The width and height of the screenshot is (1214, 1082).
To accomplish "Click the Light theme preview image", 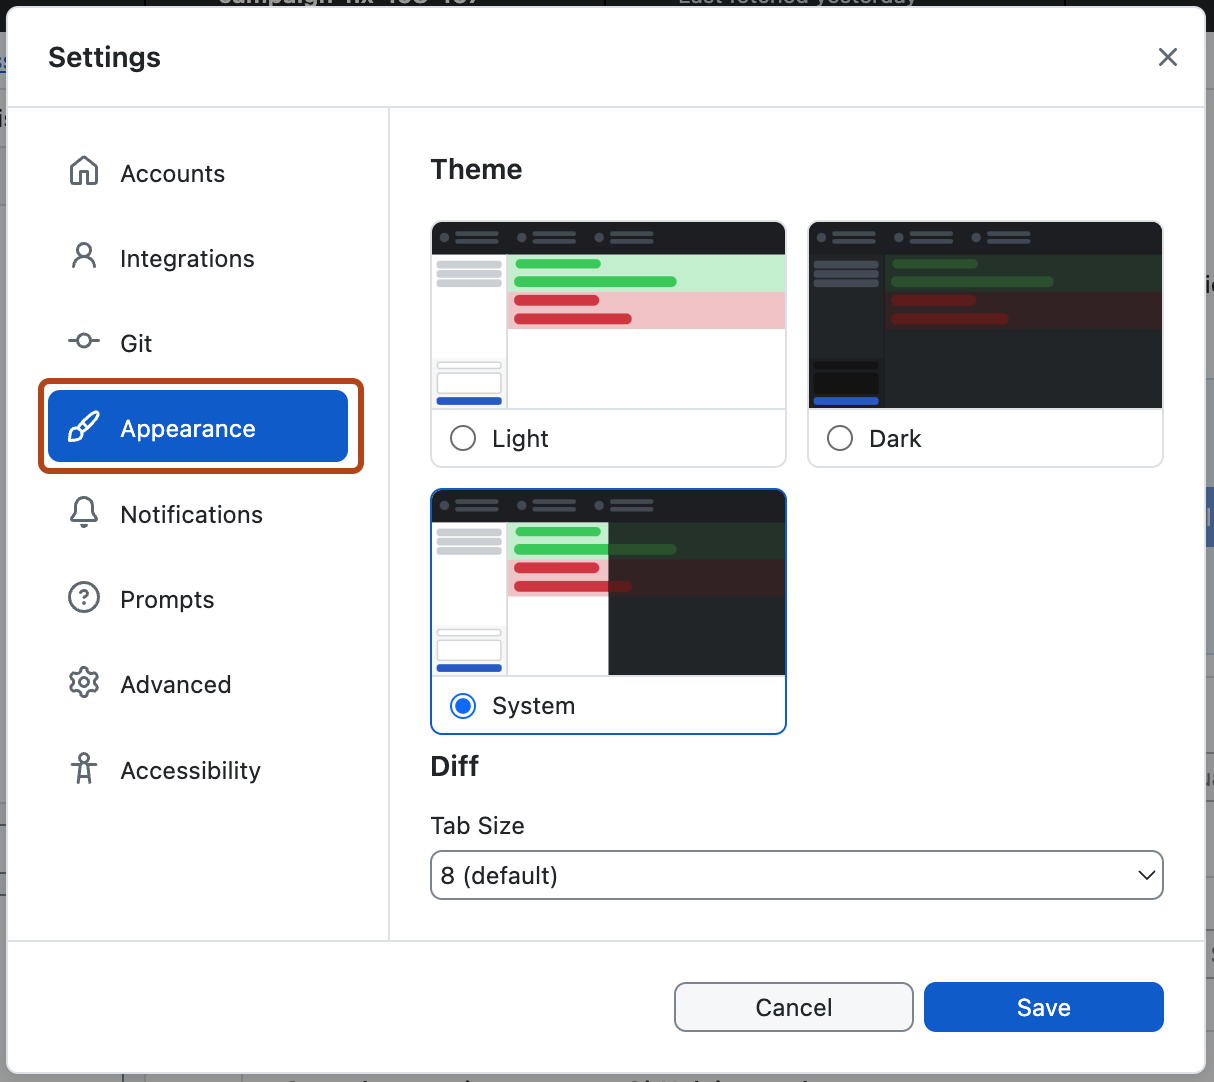I will (607, 315).
